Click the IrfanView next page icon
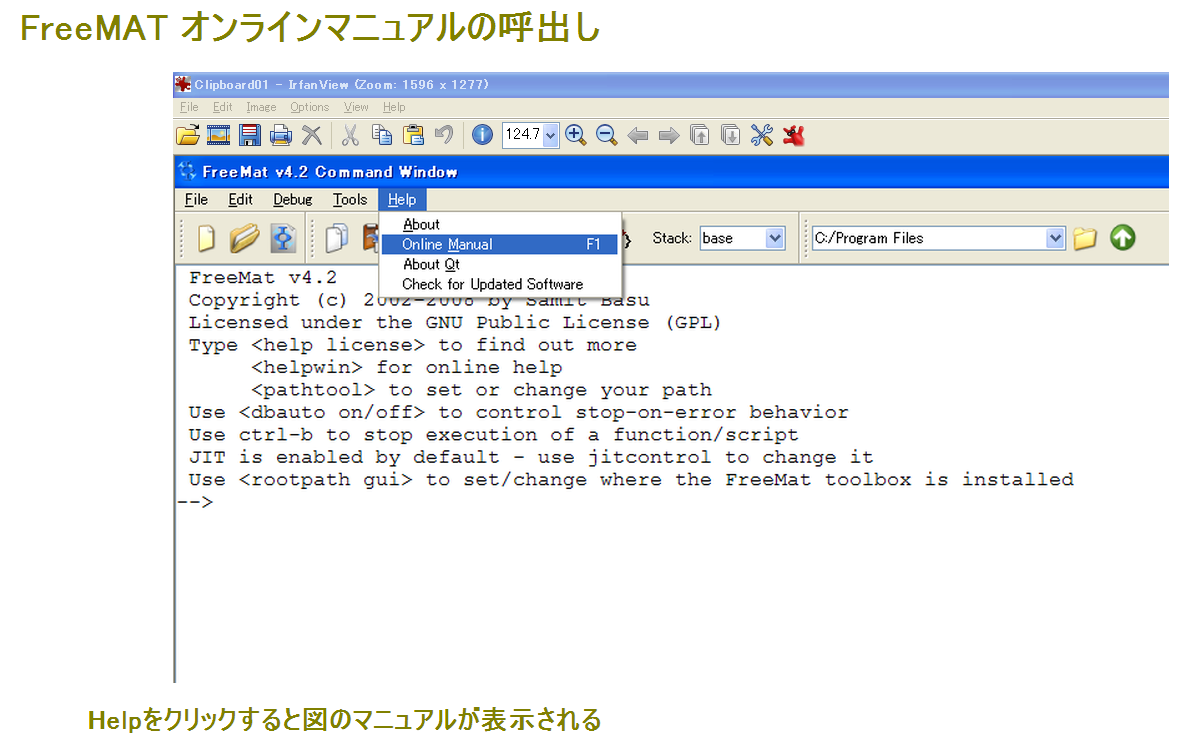This screenshot has height=746, width=1184. 731,135
